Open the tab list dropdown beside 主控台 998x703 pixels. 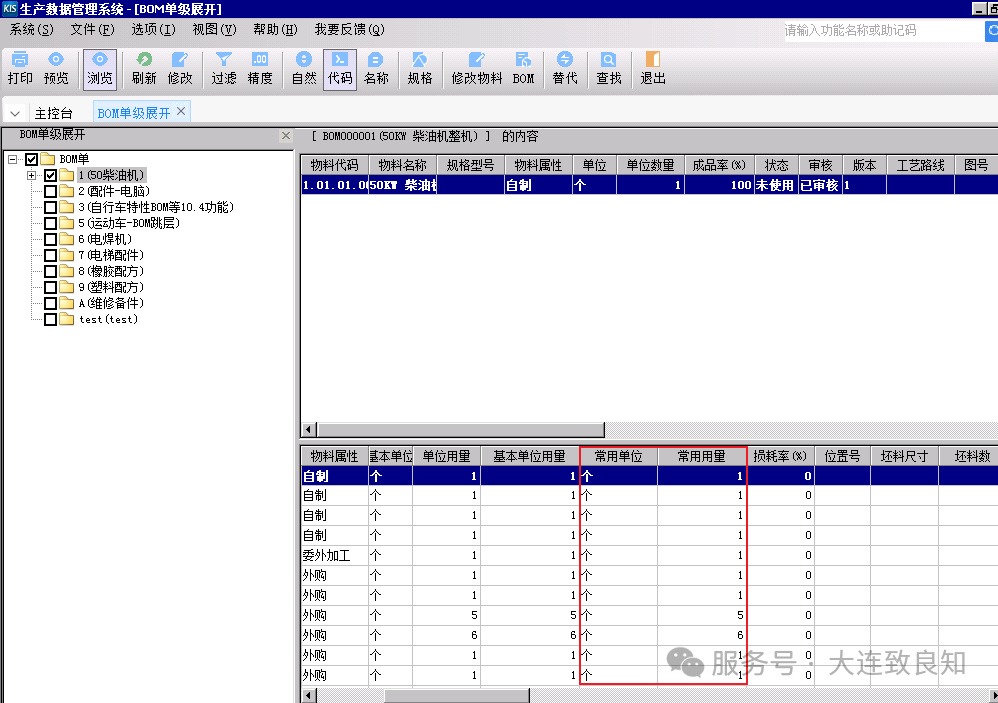15,114
